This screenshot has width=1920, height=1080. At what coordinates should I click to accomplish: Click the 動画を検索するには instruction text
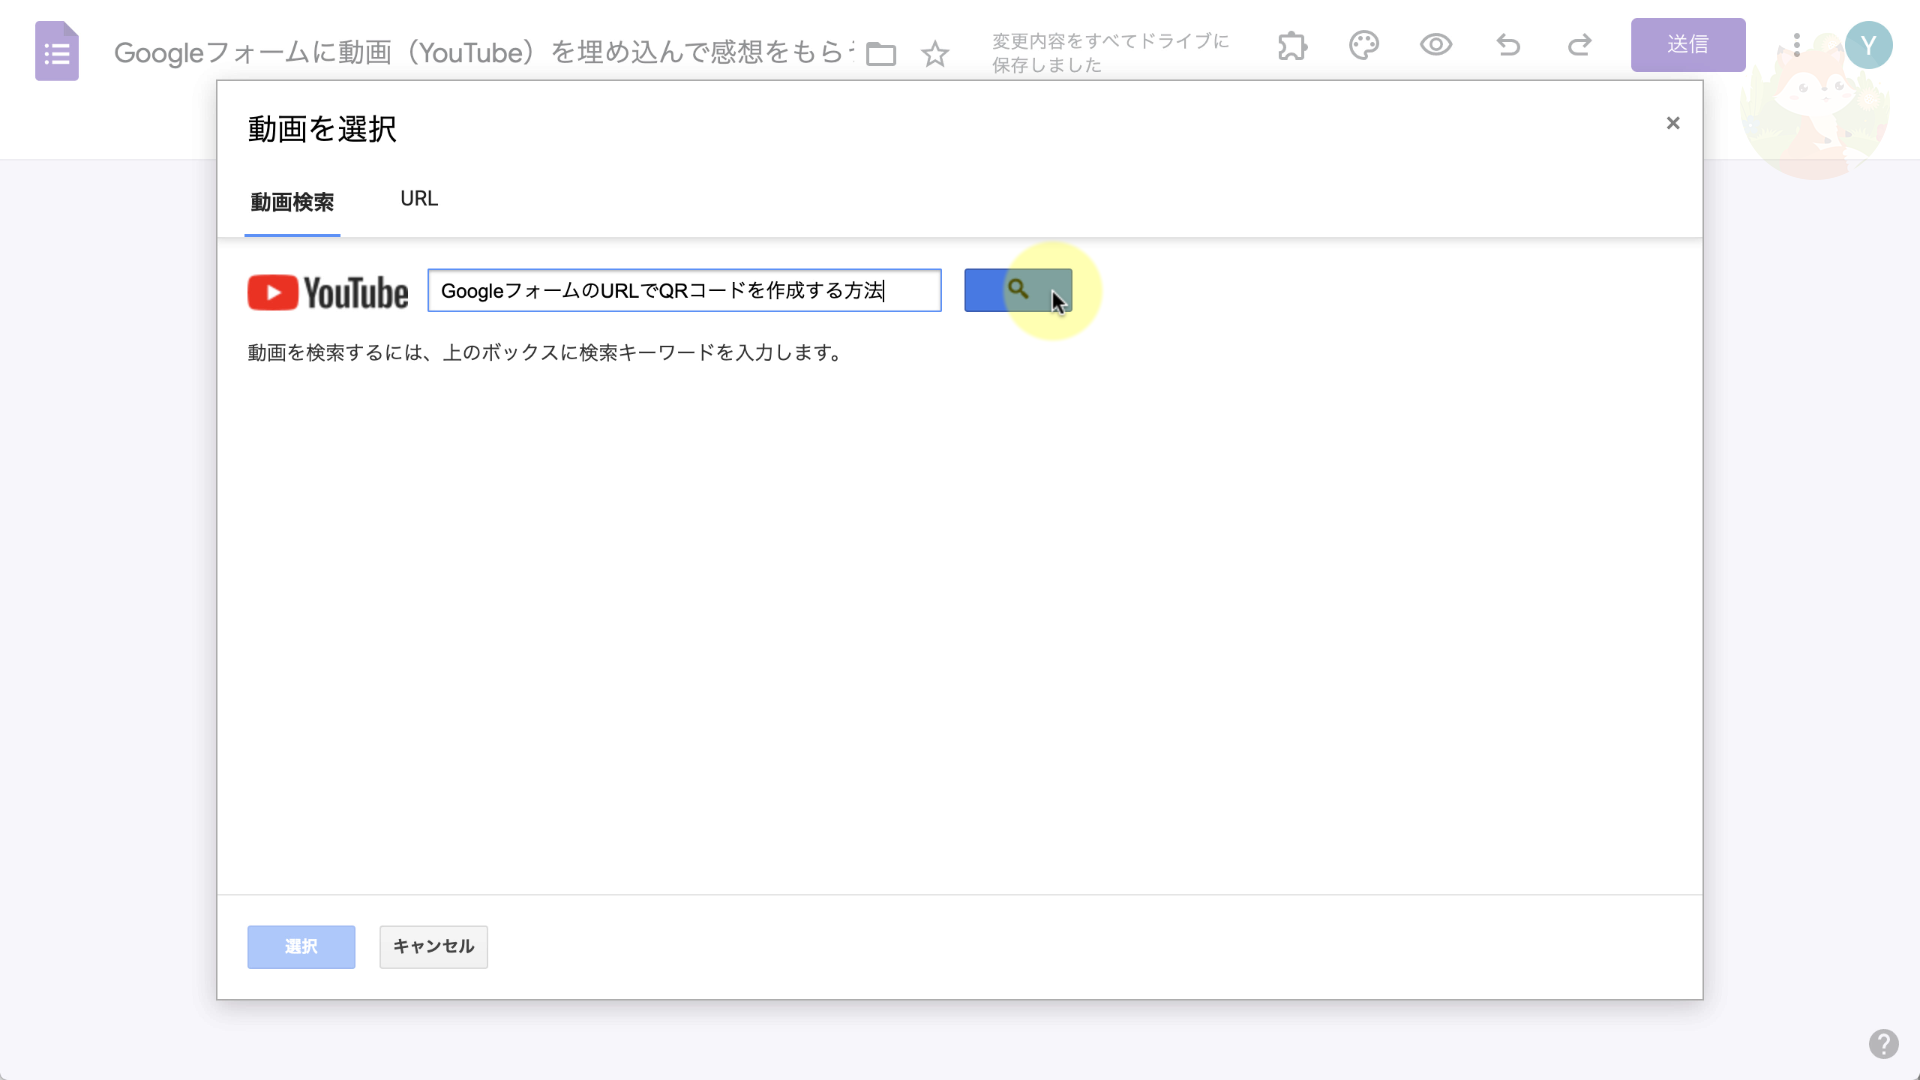546,353
